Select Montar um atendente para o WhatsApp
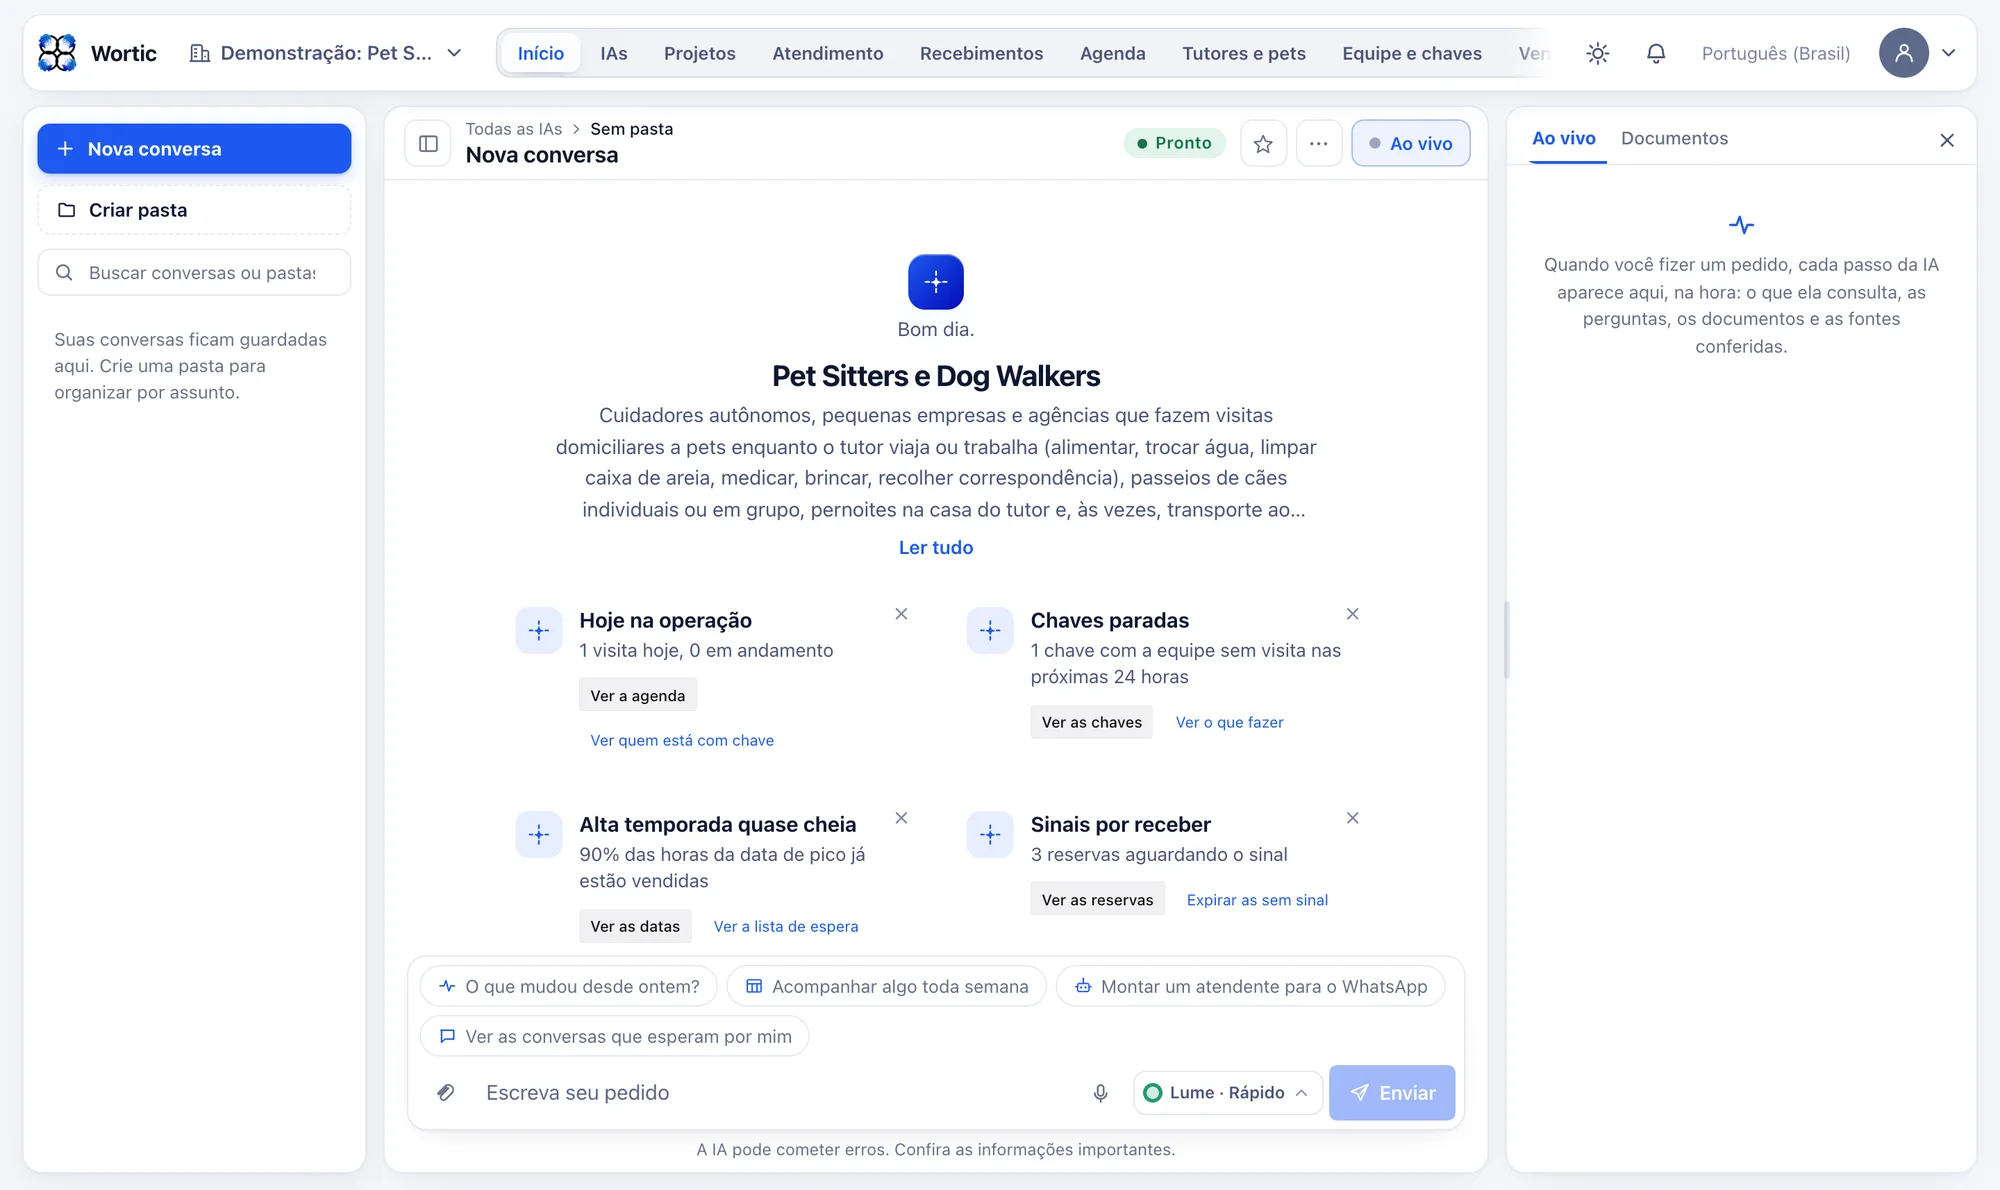 click(x=1250, y=987)
